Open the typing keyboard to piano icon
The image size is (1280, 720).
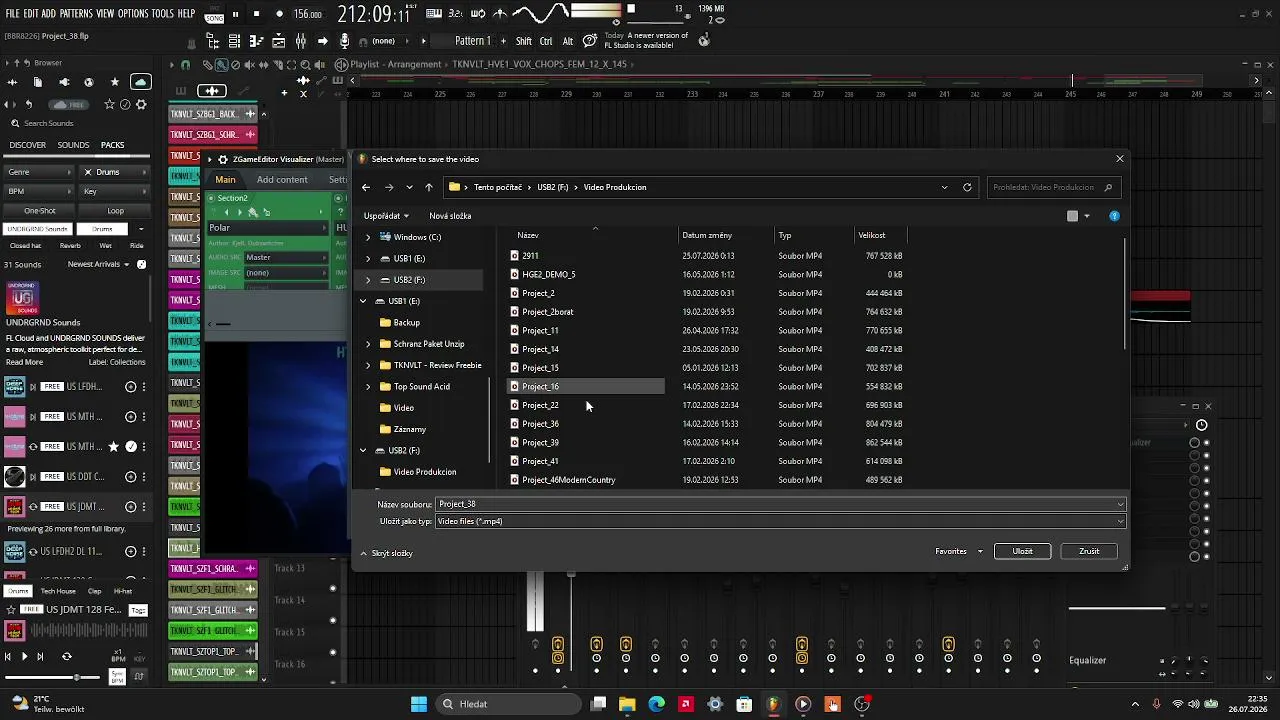[x=434, y=14]
